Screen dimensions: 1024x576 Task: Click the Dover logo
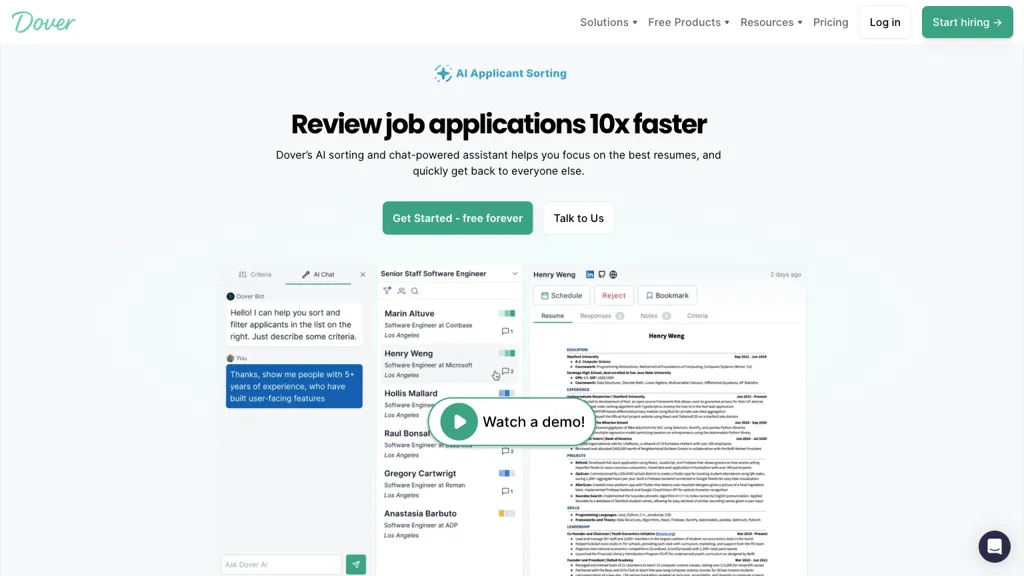coord(43,22)
